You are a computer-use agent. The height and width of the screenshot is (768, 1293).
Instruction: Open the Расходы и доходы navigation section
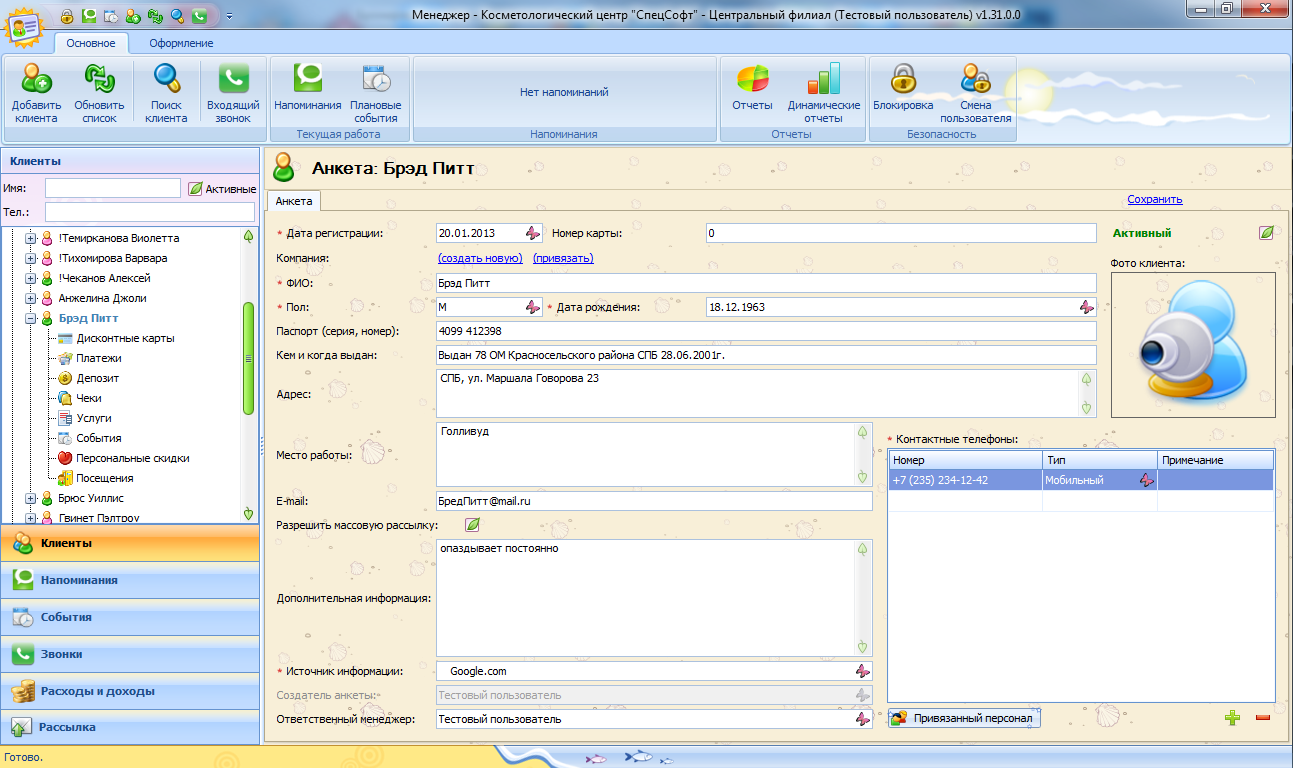point(98,691)
